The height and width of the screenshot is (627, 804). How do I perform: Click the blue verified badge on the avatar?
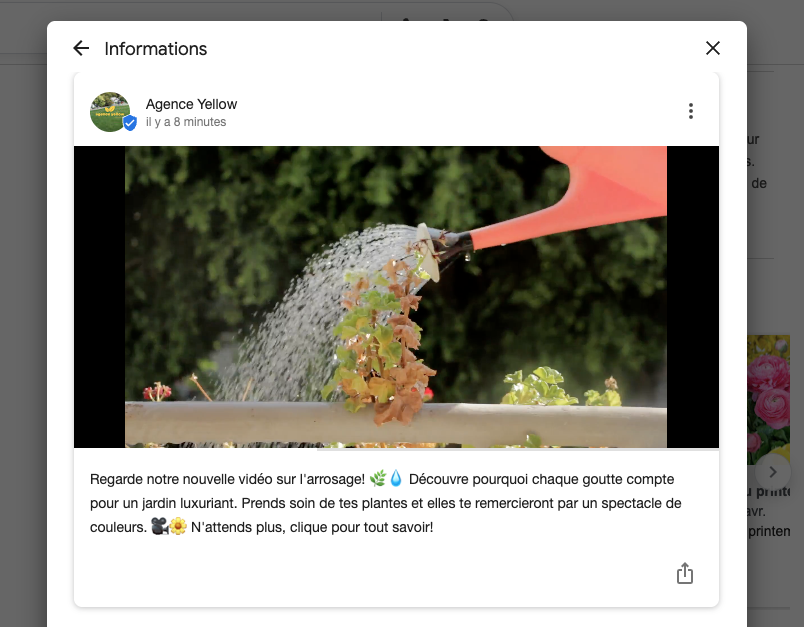[130, 123]
